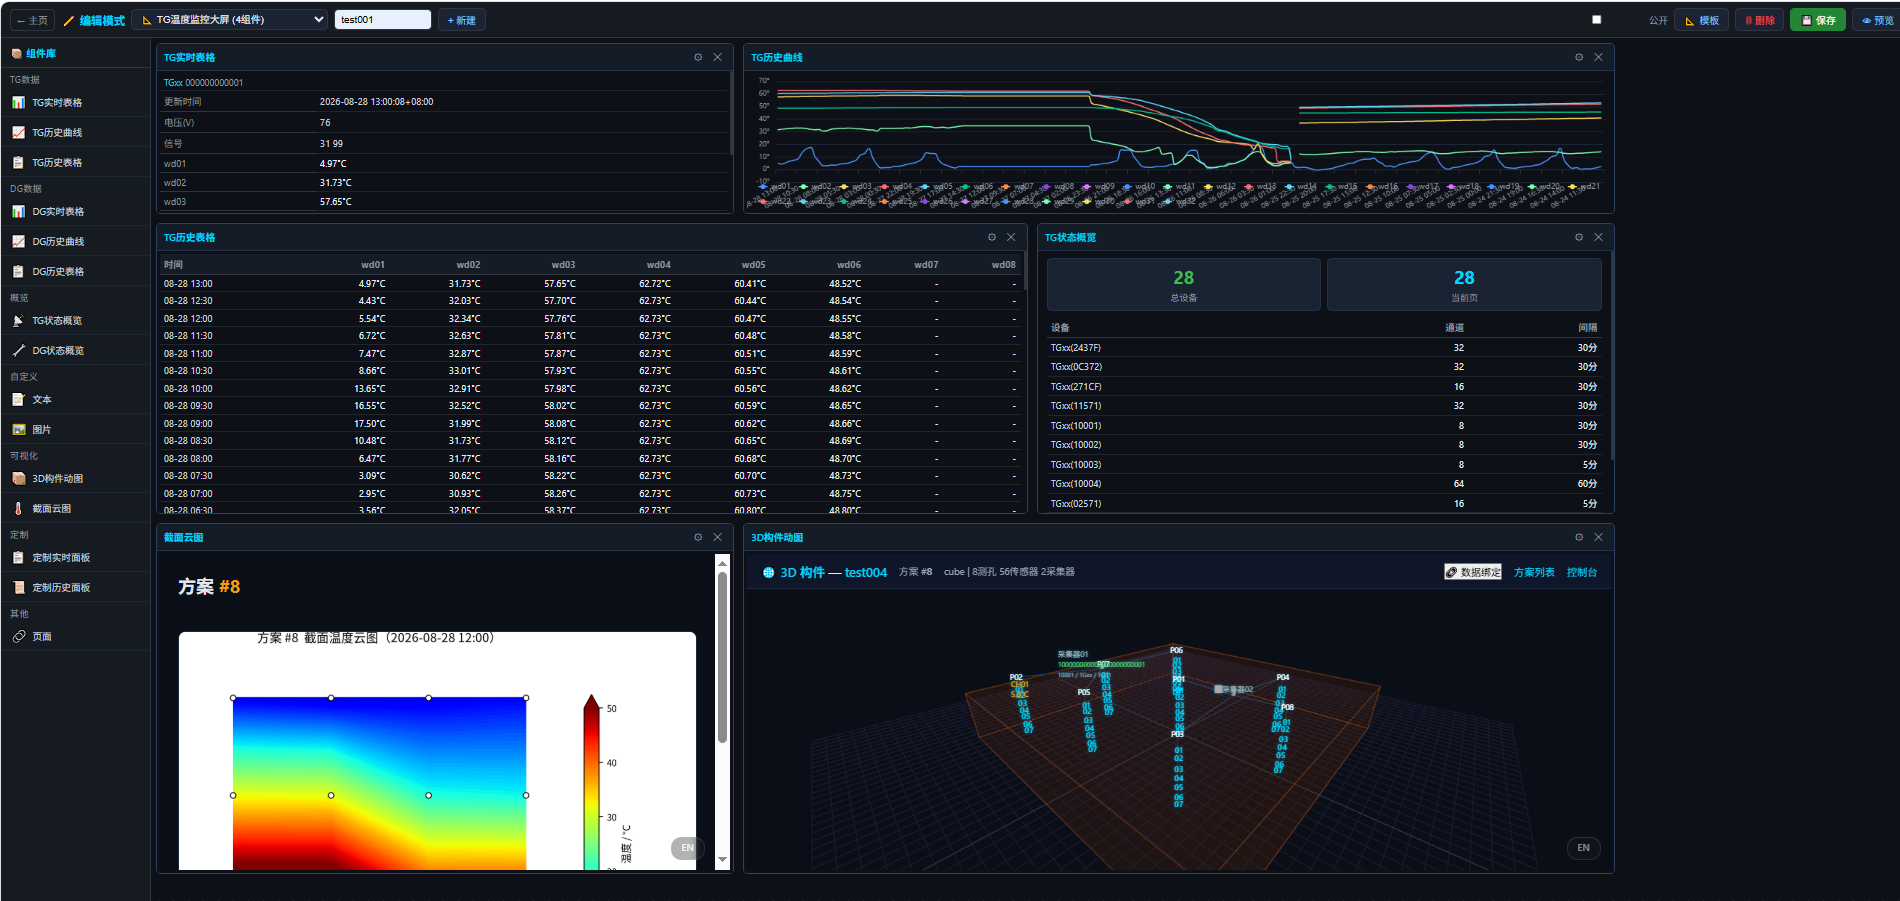Viewport: 1900px width, 901px height.
Task: Open the 模板 template button
Action: tap(1702, 20)
